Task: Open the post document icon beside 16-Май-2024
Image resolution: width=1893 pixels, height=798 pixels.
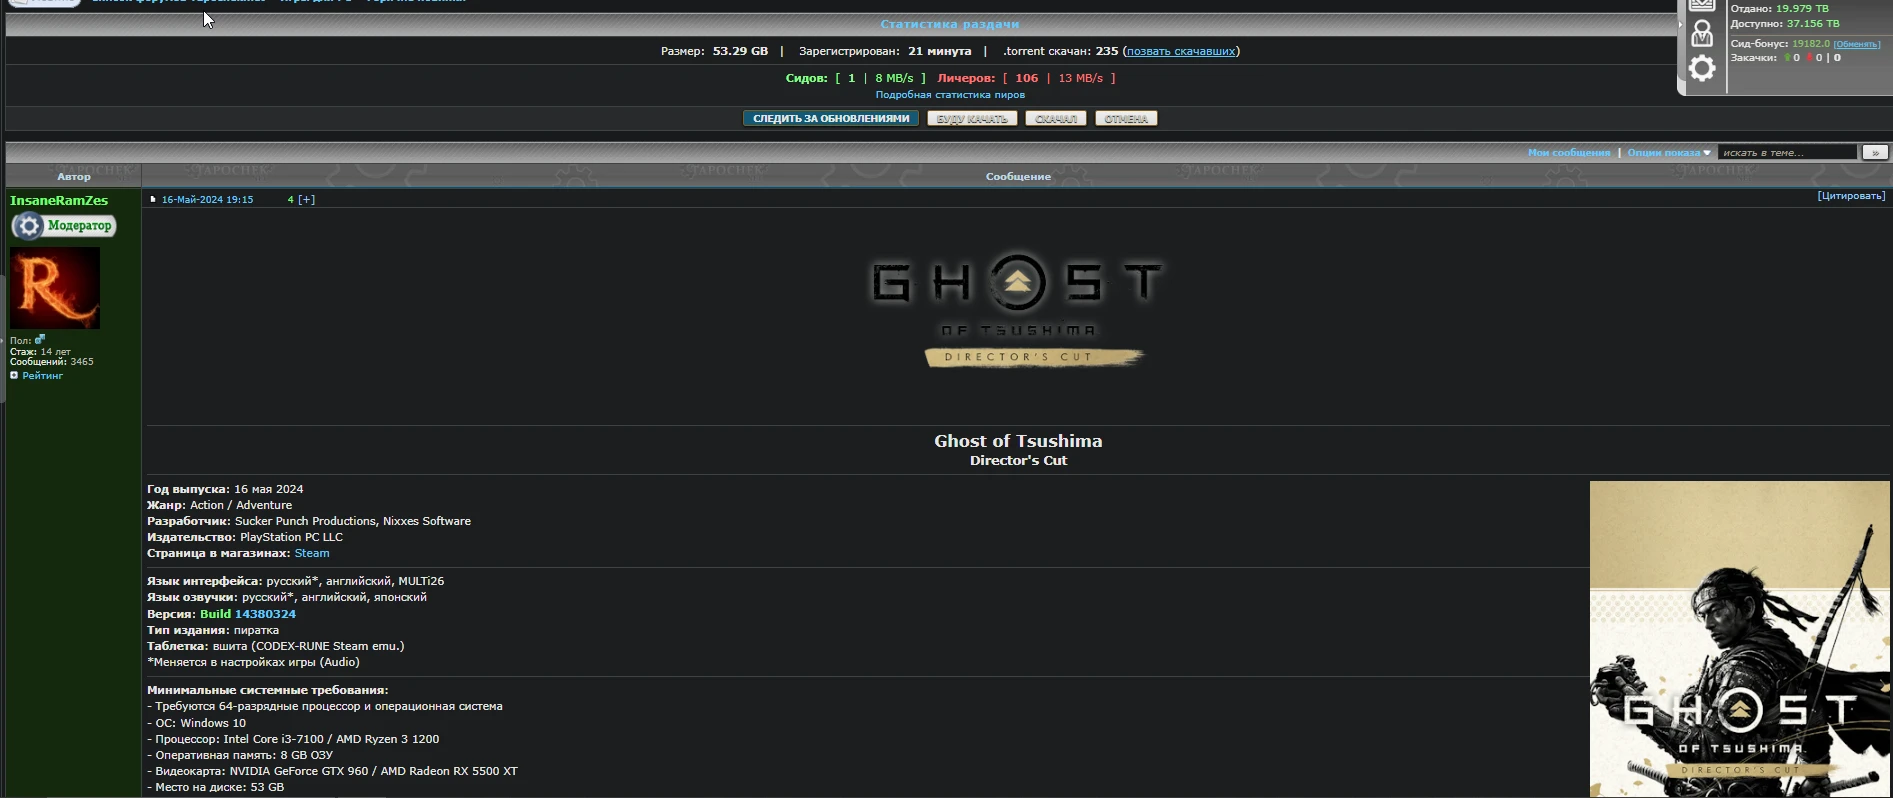Action: tap(153, 199)
